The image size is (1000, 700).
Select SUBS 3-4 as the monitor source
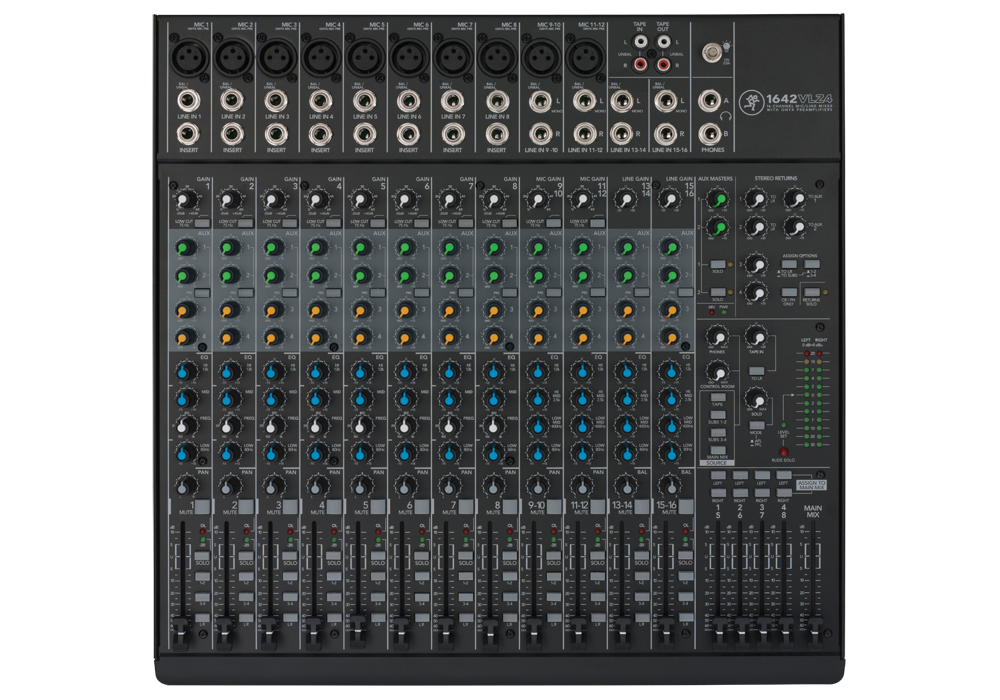click(717, 433)
